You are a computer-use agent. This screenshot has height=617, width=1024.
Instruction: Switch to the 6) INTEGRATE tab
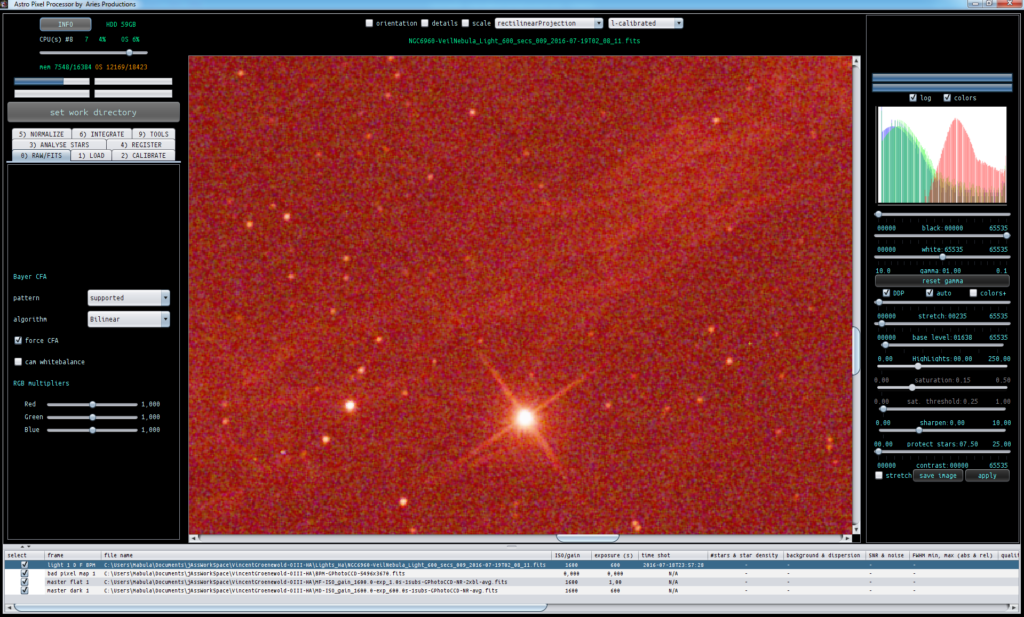point(101,134)
